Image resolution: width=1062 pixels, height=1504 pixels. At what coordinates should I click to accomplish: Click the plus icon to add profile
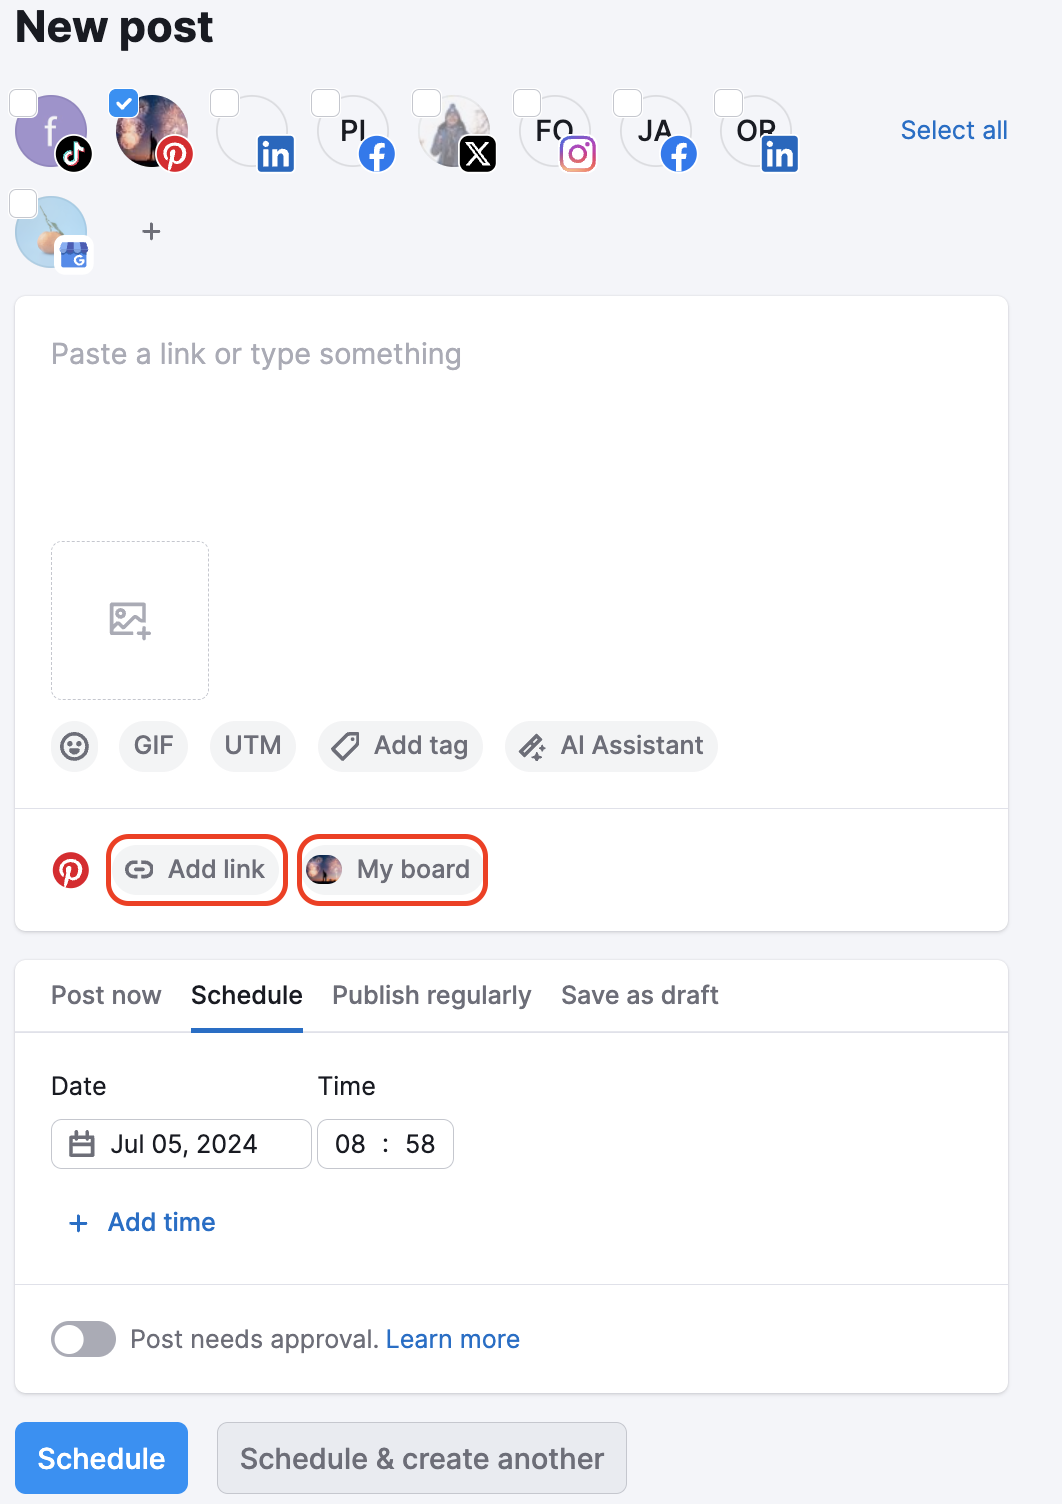tap(151, 232)
